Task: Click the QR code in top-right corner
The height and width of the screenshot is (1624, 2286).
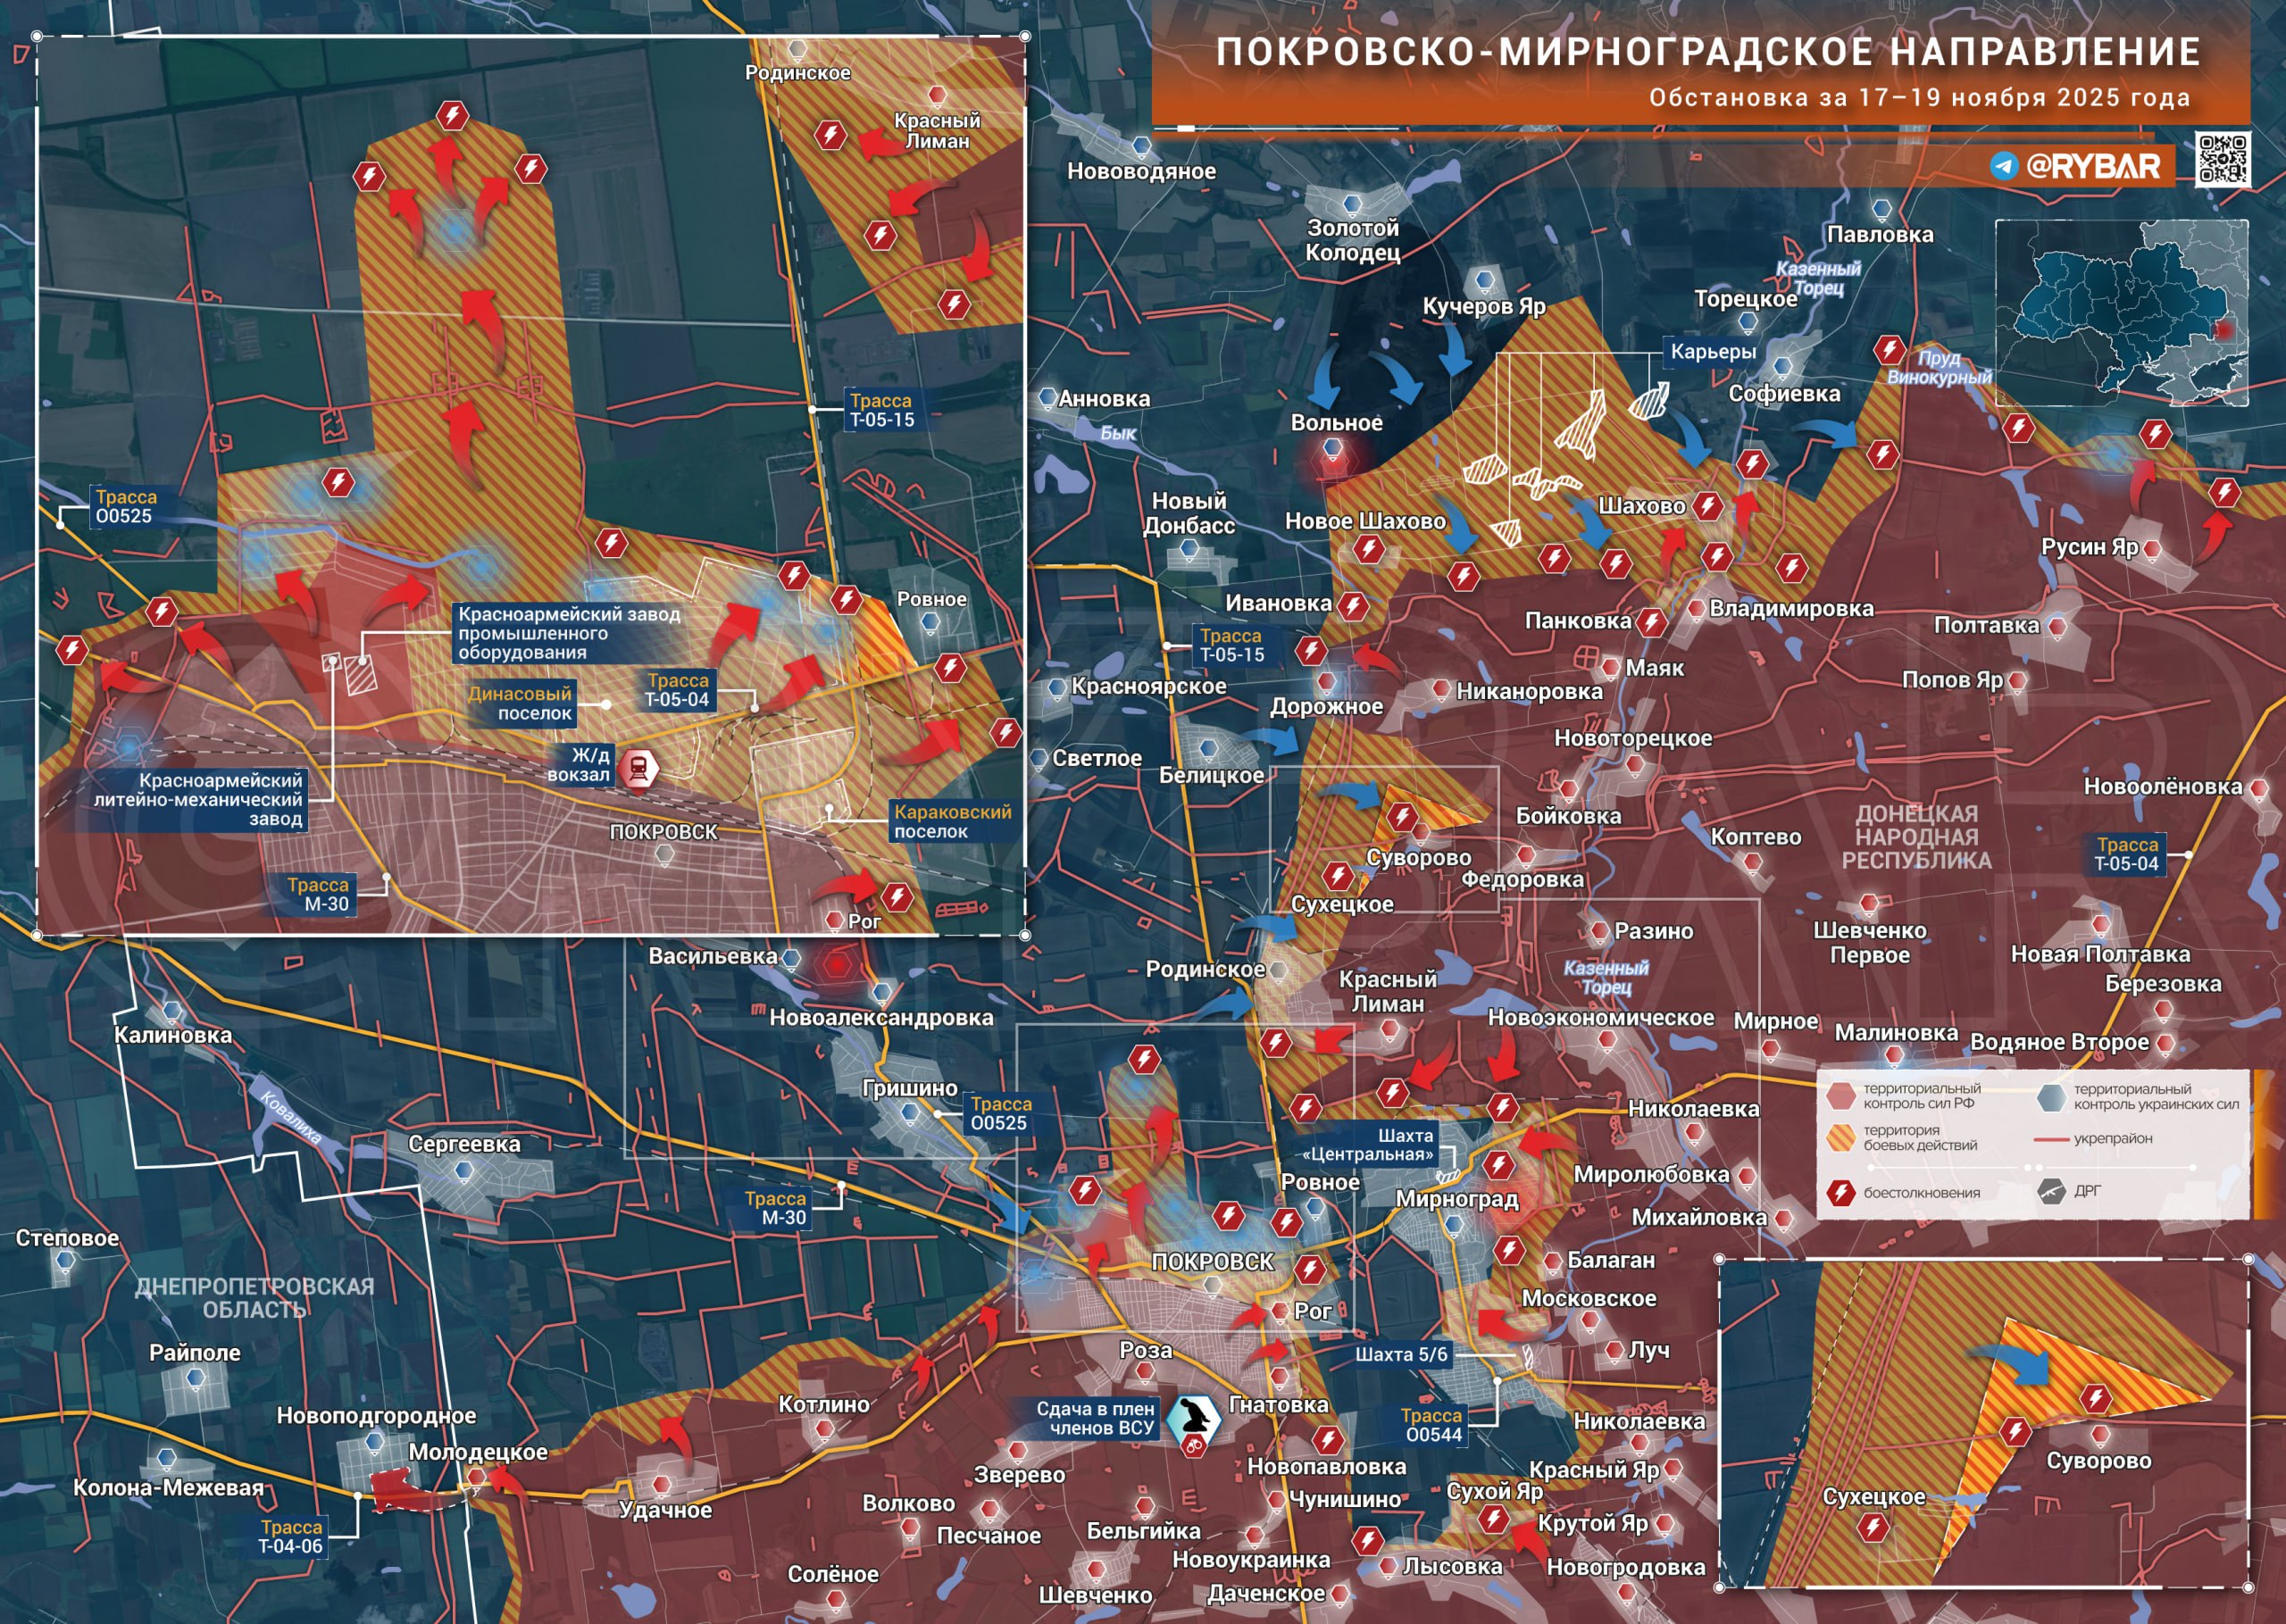Action: [2223, 158]
